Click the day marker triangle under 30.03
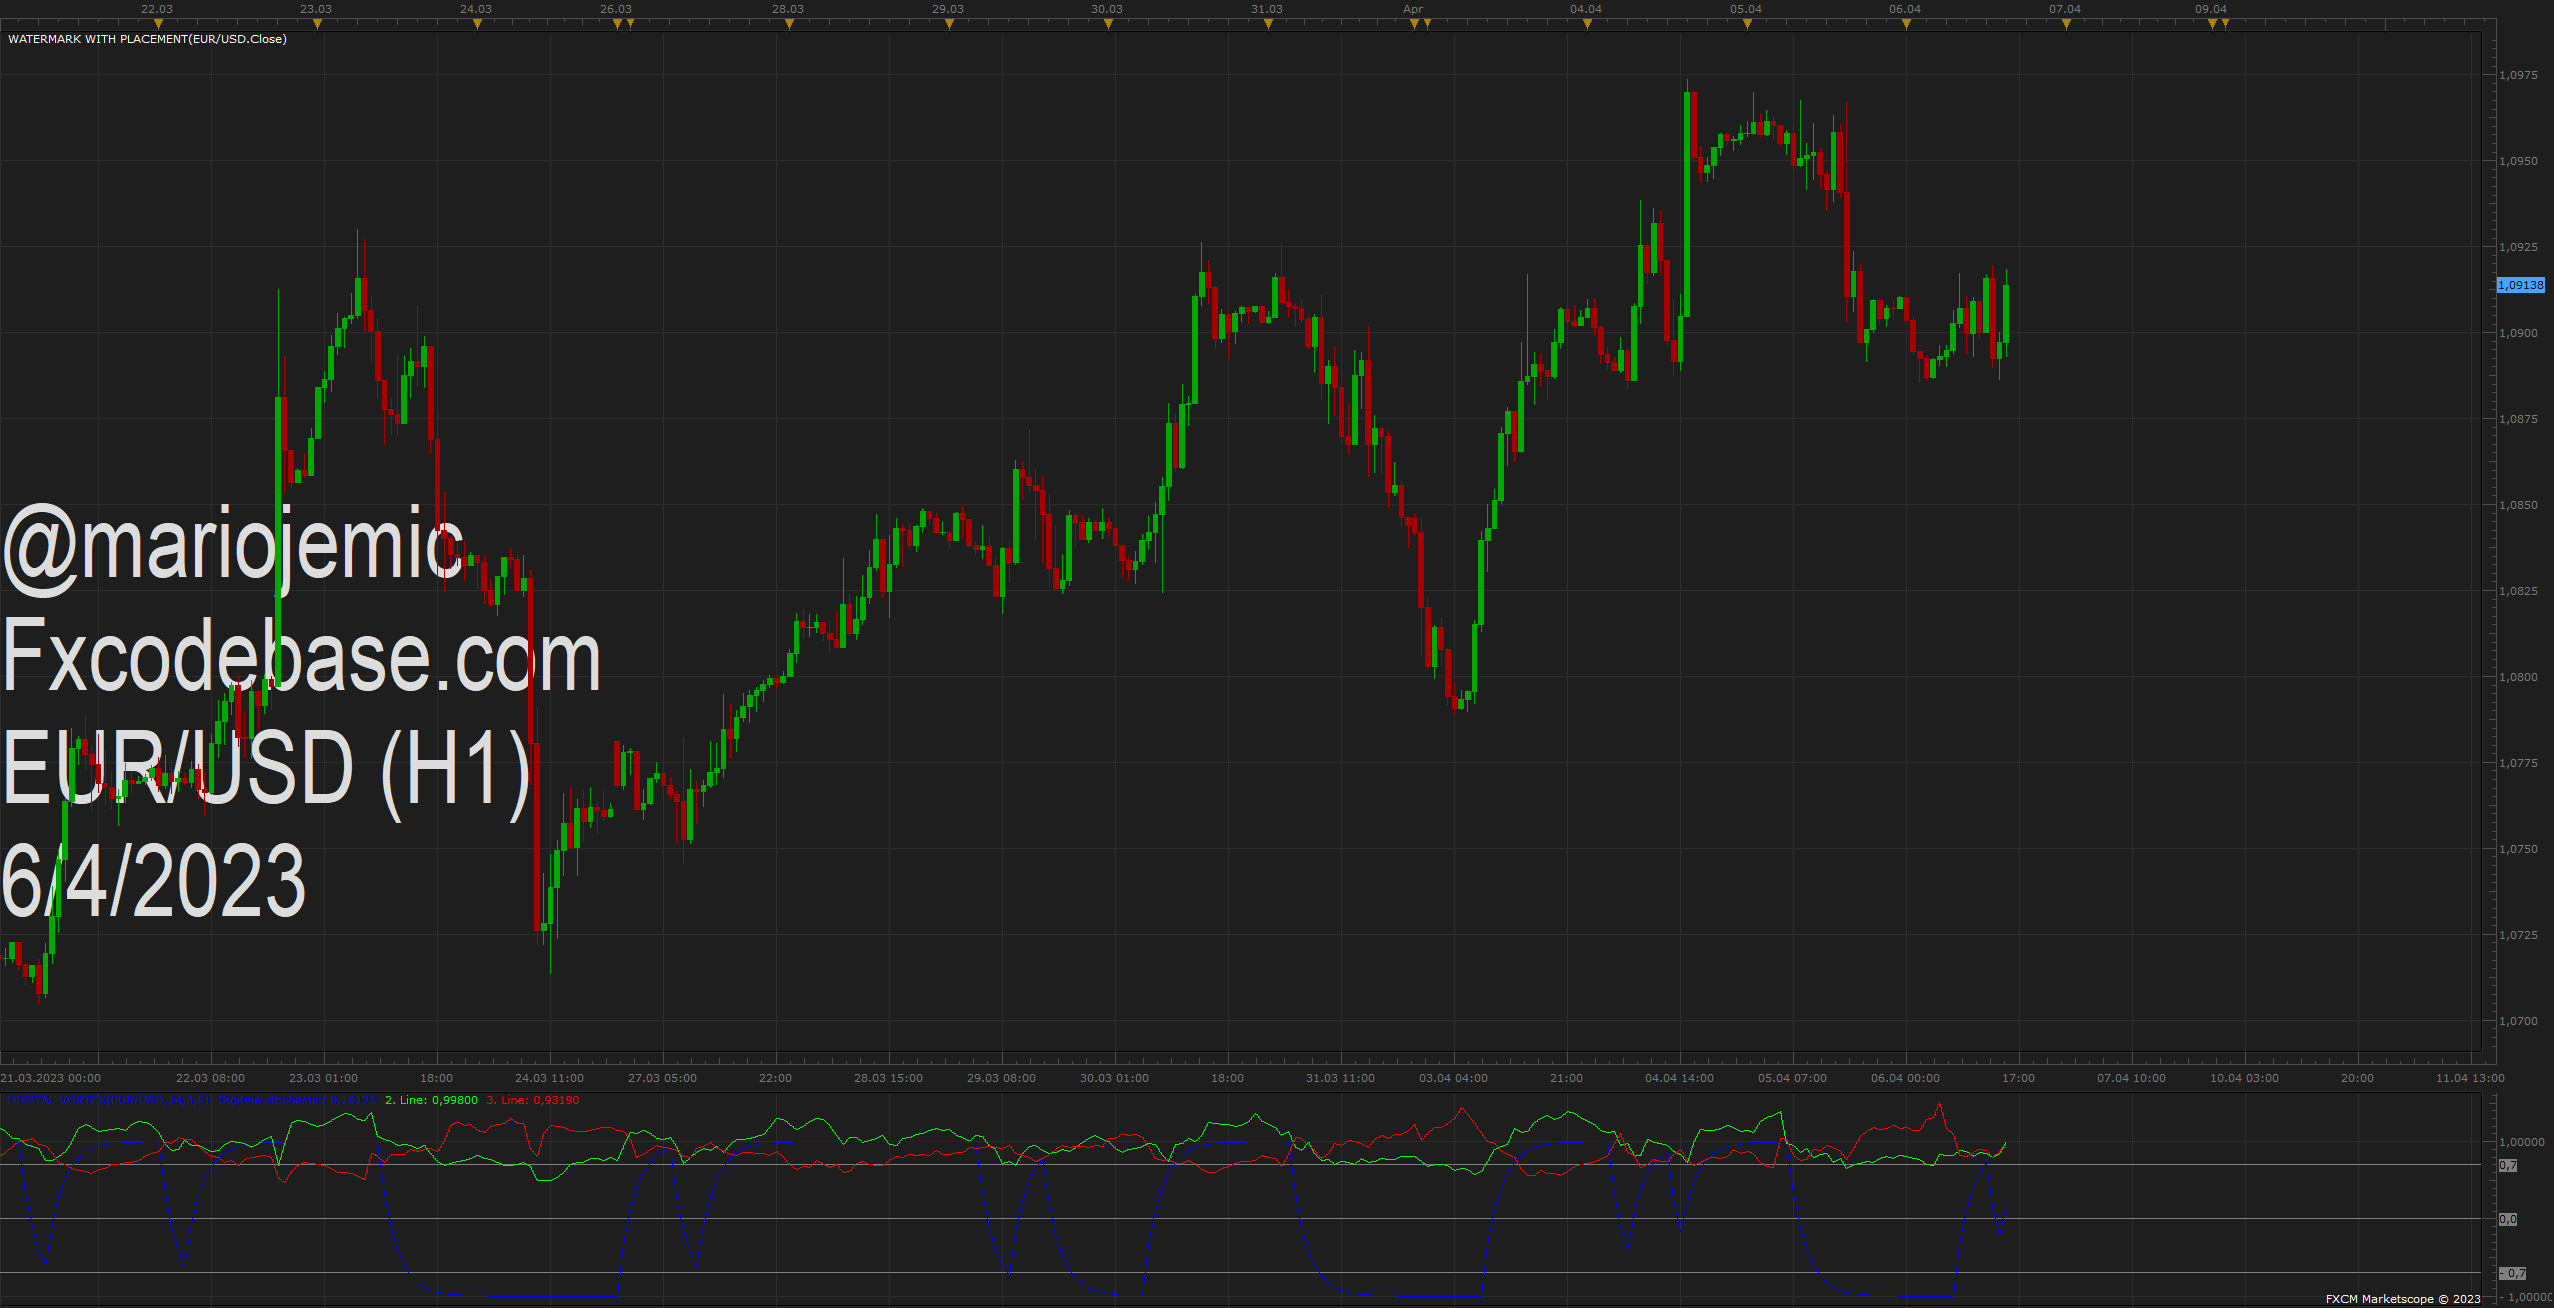2554x1308 pixels. 1108,24
